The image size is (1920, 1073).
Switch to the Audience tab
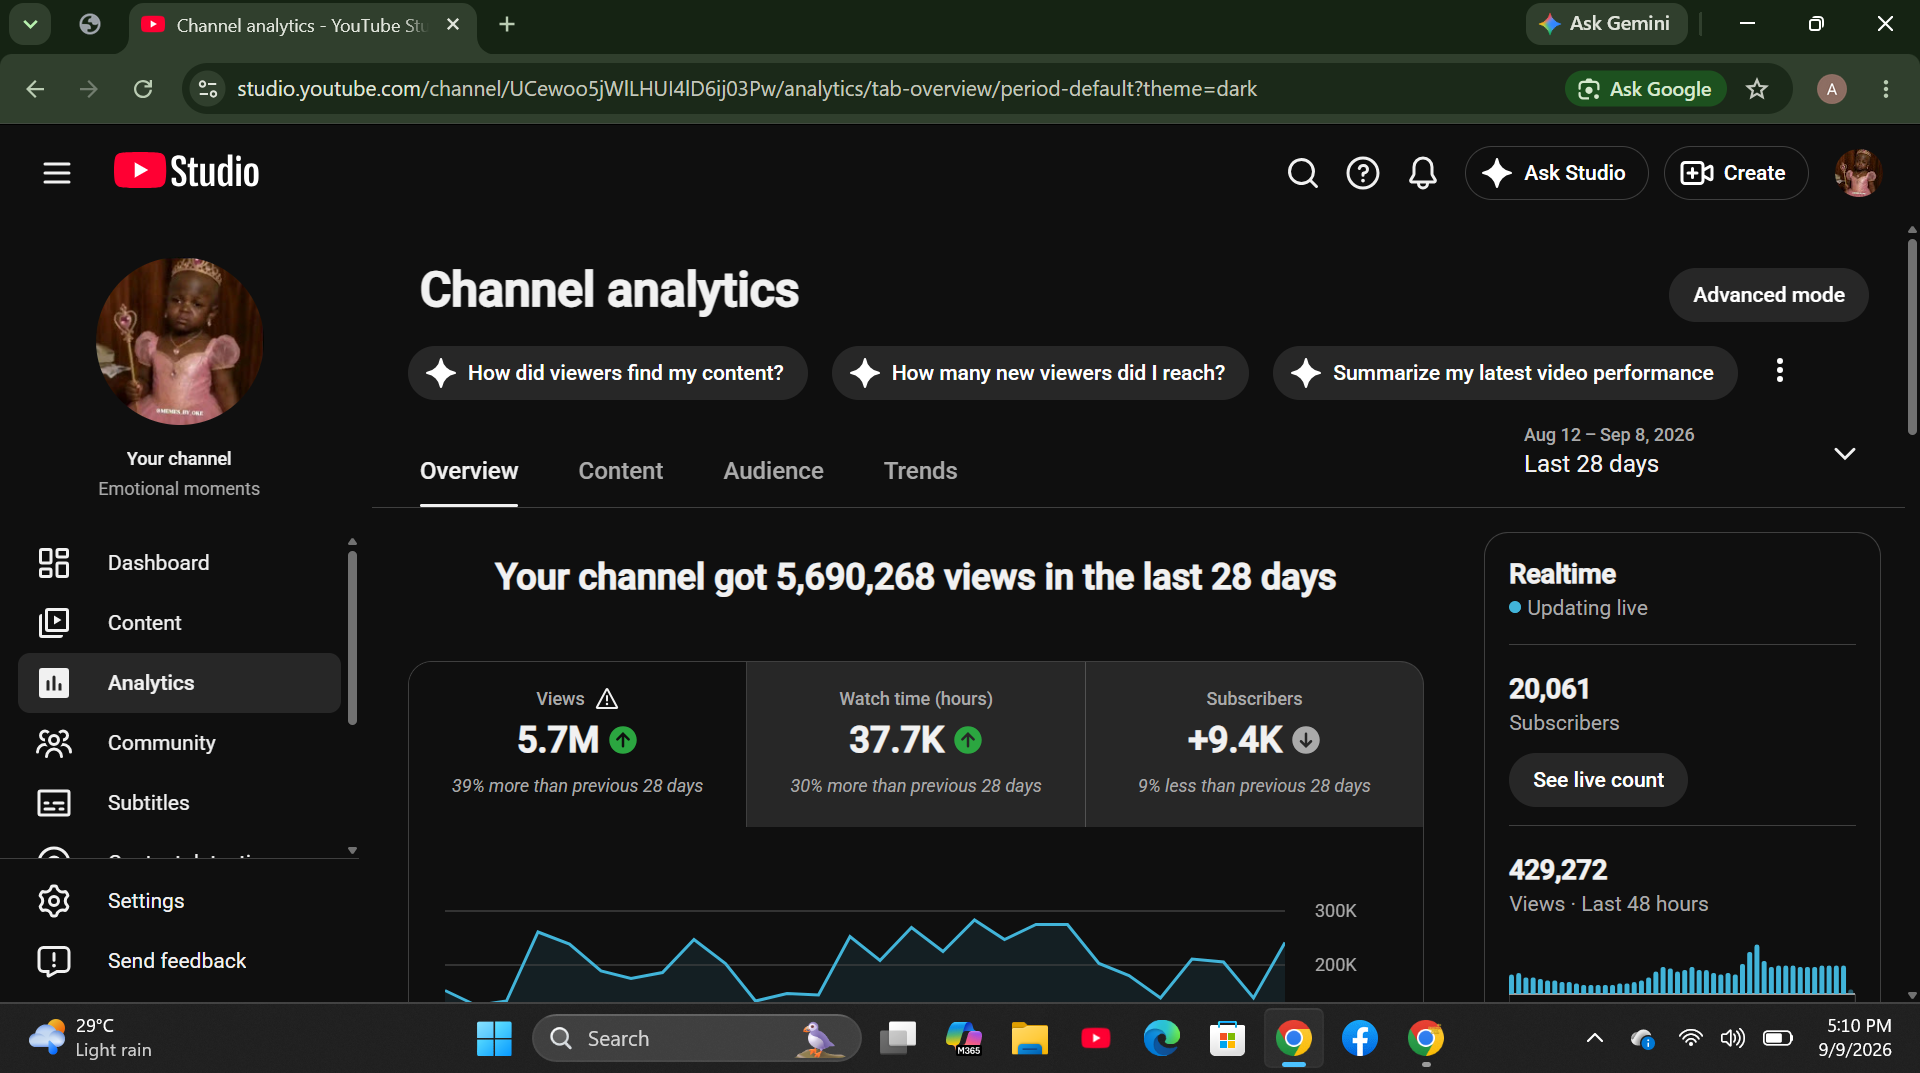pos(773,471)
